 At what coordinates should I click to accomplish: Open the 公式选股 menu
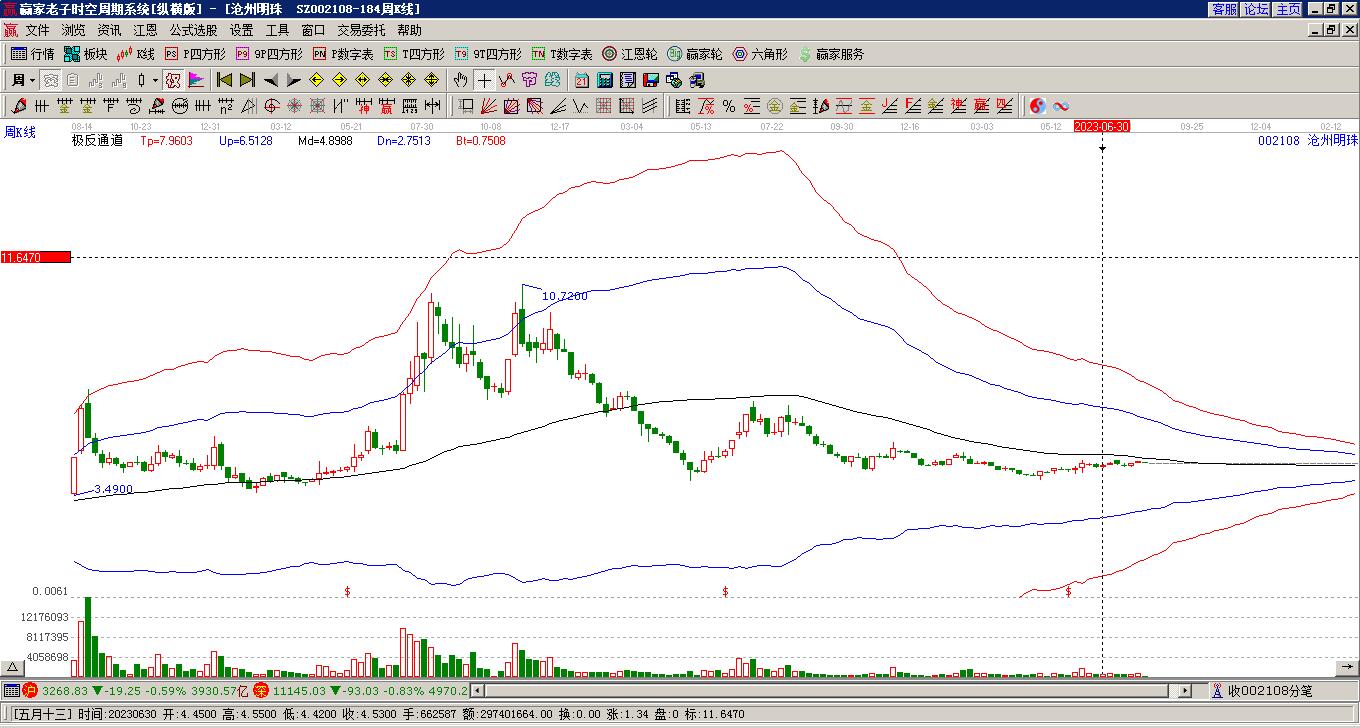point(193,31)
